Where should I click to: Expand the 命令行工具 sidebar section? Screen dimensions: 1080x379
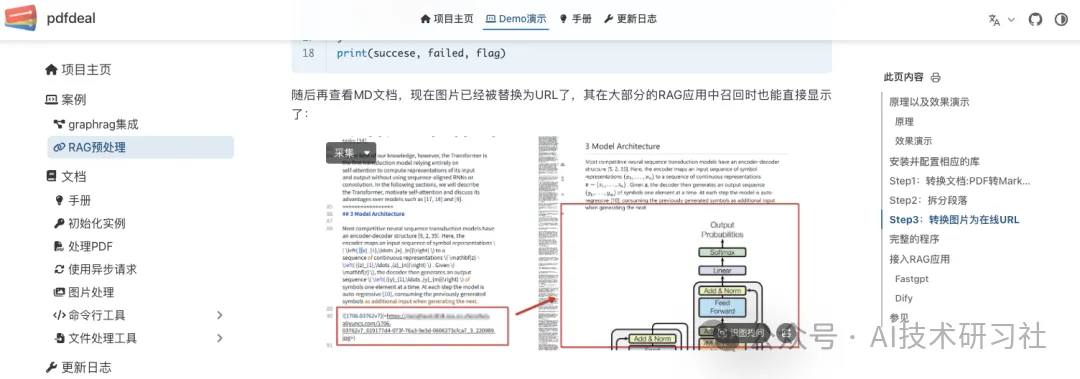point(220,315)
